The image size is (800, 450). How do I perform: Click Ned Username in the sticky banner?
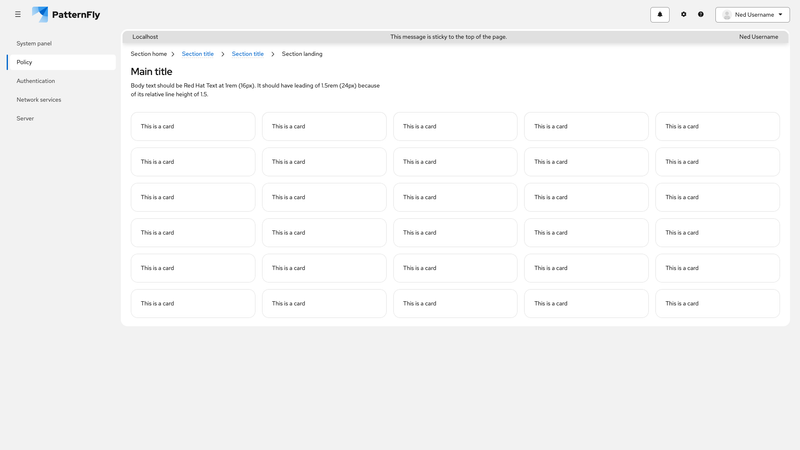click(x=758, y=37)
